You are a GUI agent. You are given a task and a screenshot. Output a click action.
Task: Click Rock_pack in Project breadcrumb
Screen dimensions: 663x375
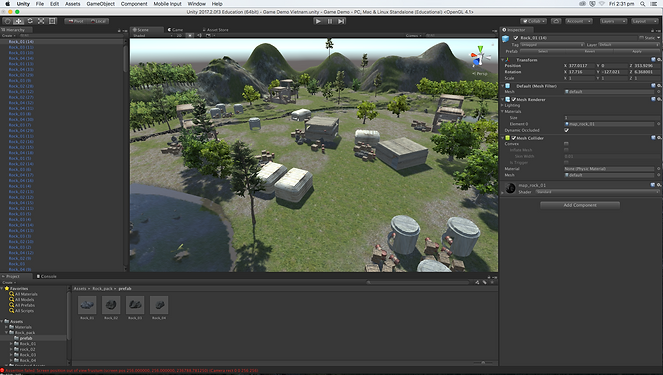(102, 288)
